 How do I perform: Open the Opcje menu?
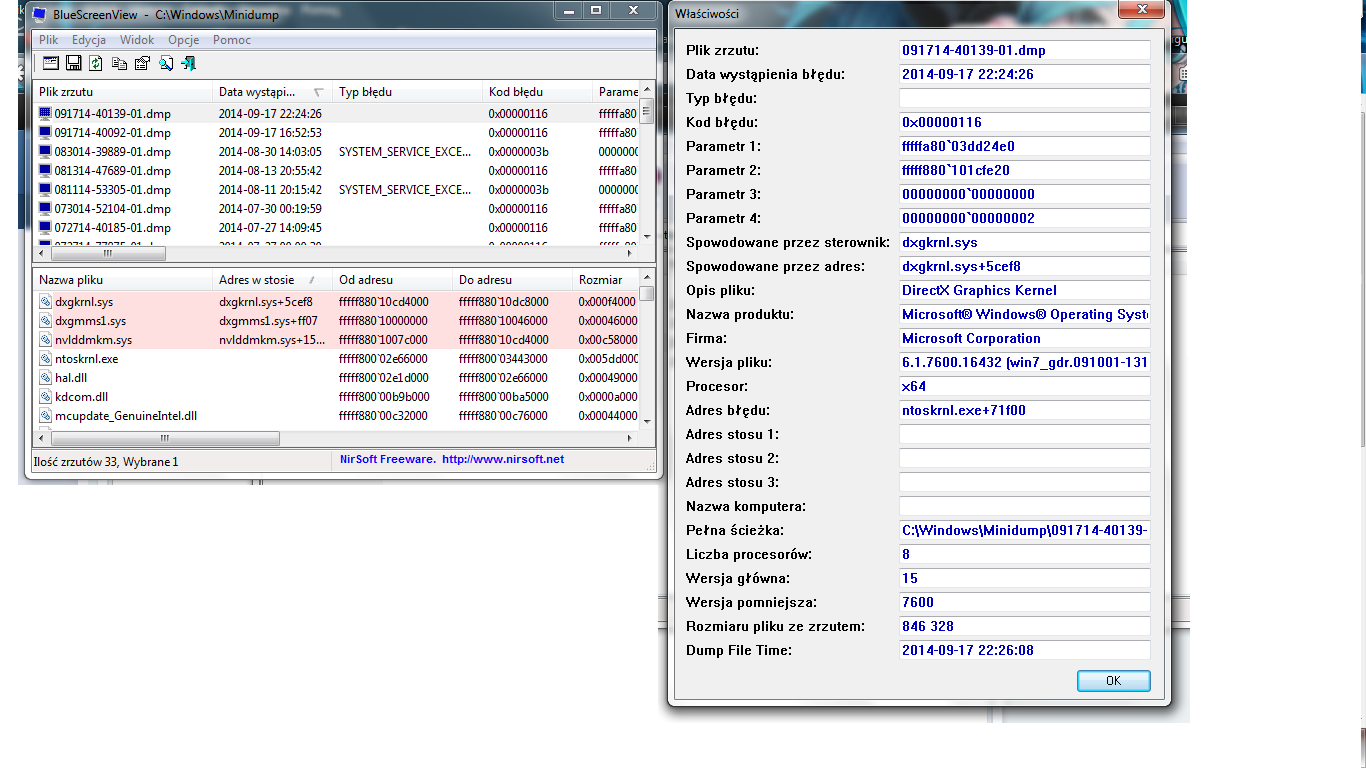coord(184,40)
